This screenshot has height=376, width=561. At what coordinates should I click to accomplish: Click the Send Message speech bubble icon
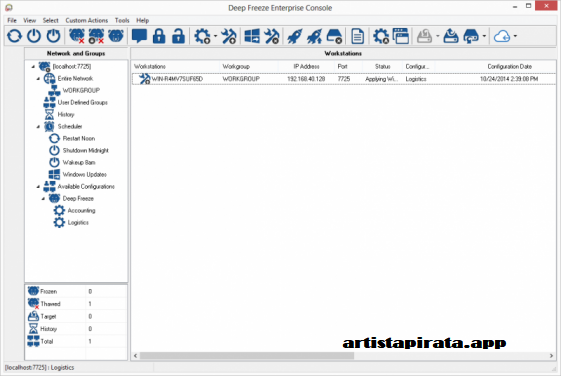tap(139, 36)
